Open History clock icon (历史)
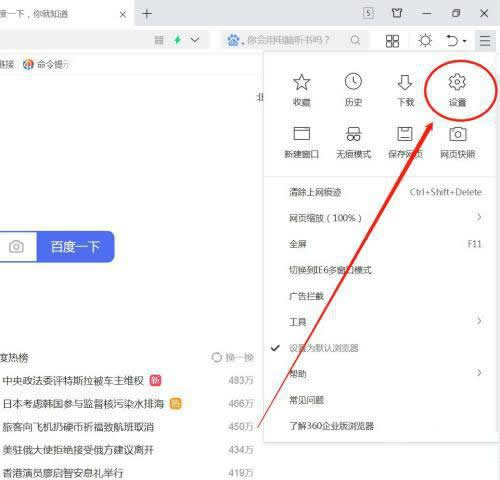Screen dimensions: 500x480 353,90
